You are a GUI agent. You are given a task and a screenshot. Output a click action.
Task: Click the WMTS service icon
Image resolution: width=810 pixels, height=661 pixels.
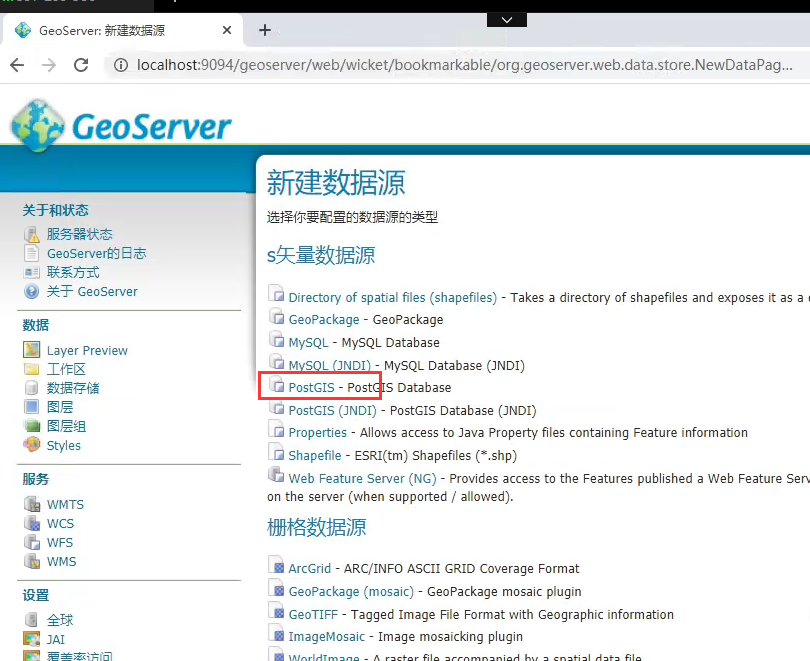32,504
